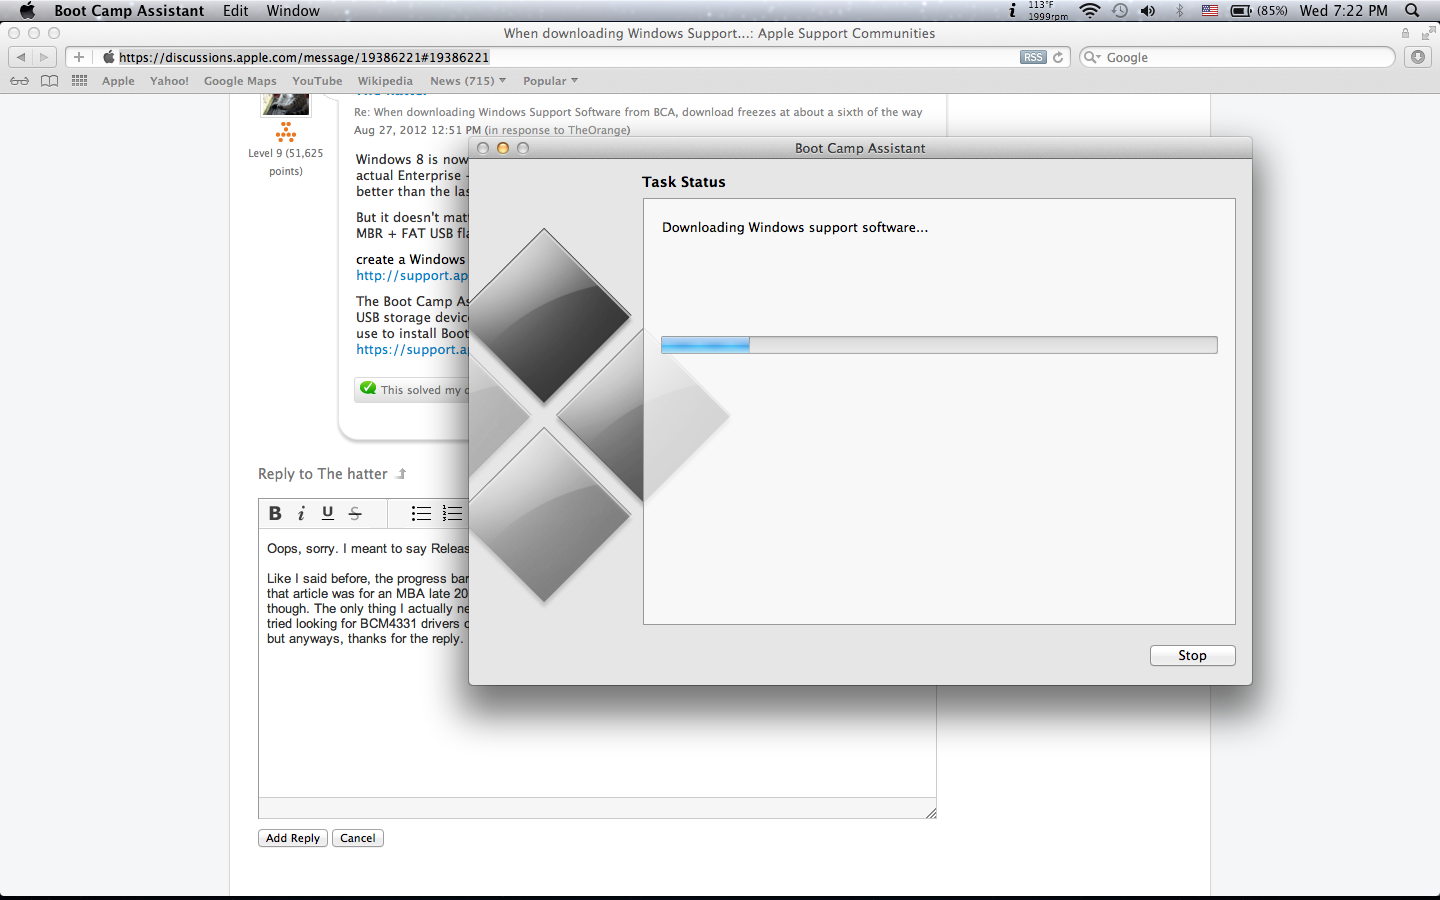Toggle bold formatting in the reply editor
The height and width of the screenshot is (900, 1440).
tap(275, 513)
